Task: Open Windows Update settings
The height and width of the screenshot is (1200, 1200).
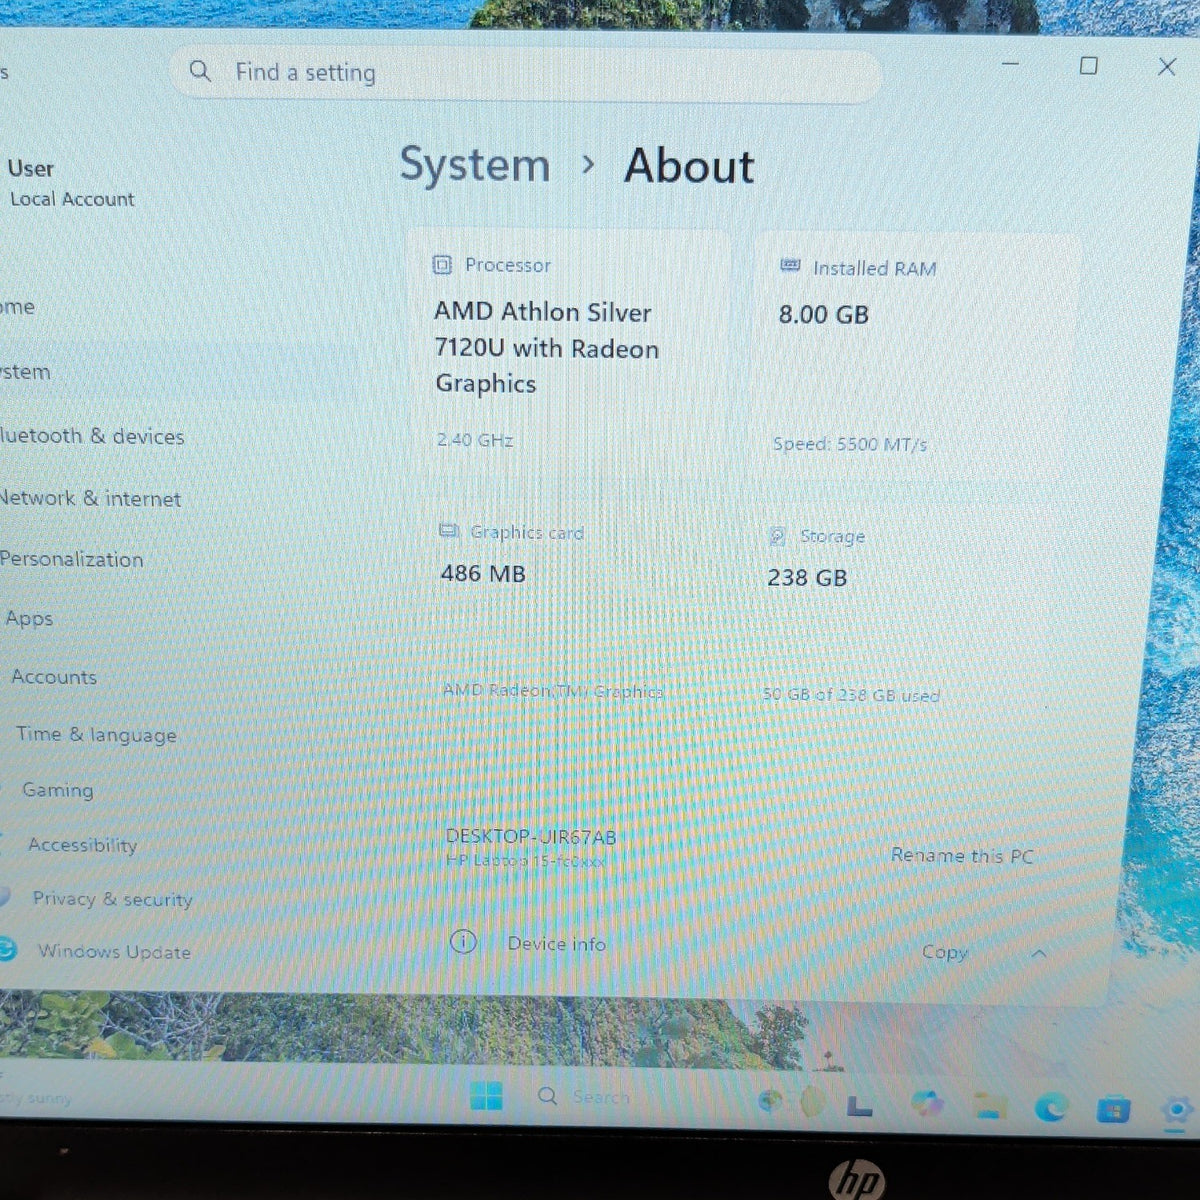Action: click(114, 951)
